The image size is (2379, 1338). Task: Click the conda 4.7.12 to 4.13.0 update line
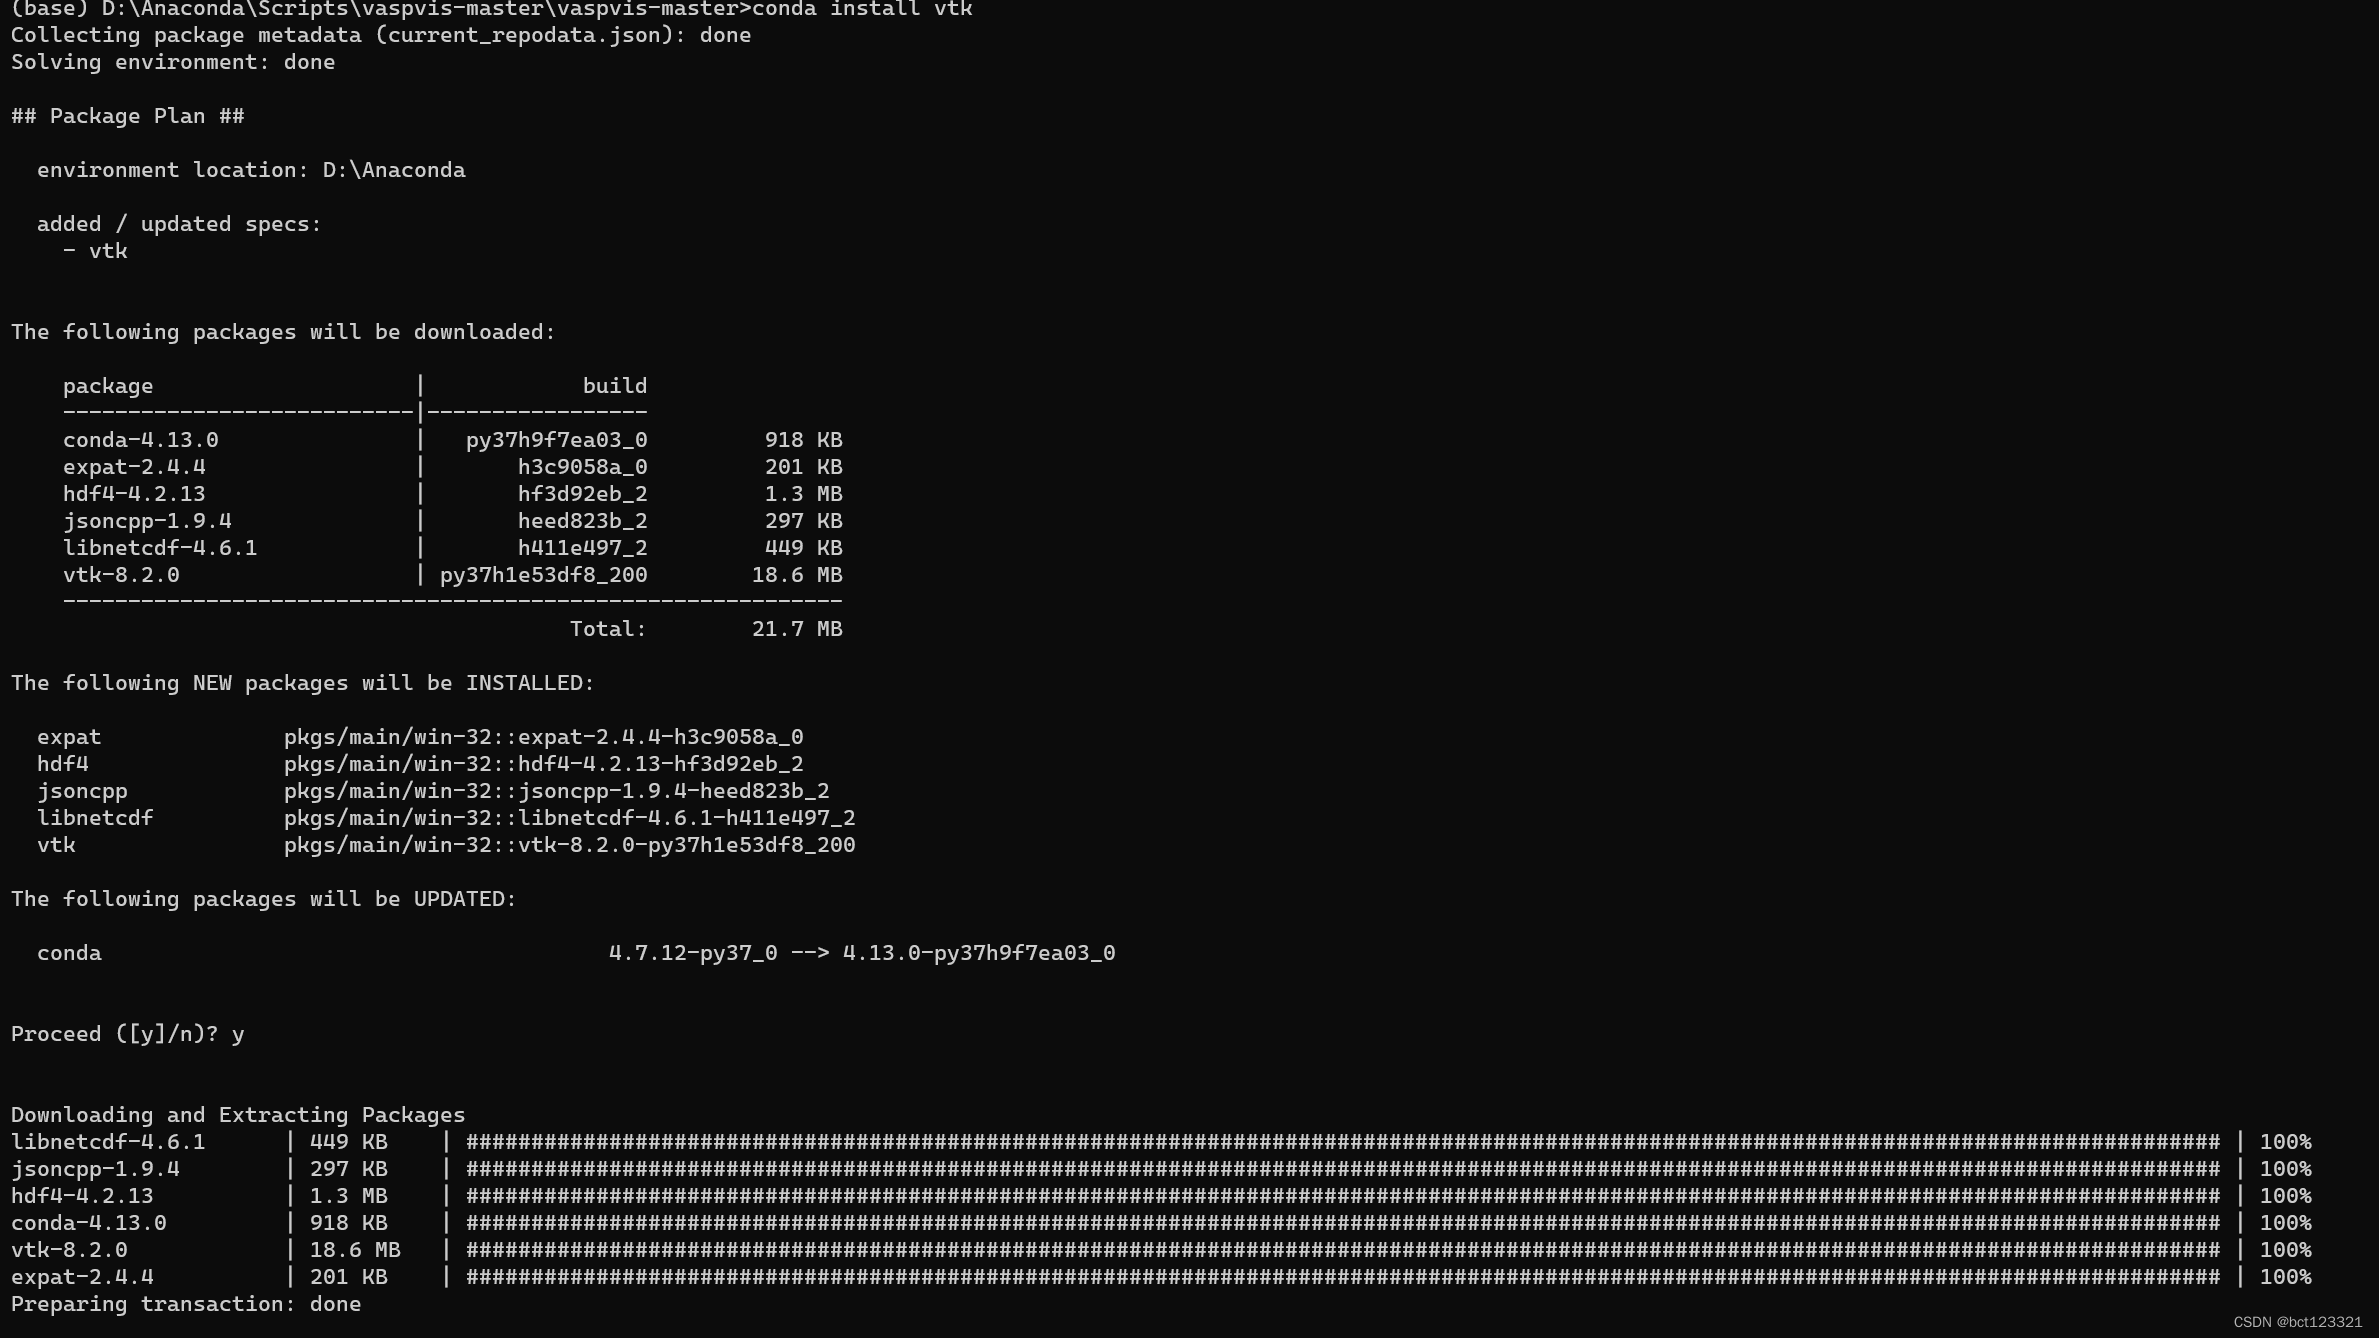(862, 952)
